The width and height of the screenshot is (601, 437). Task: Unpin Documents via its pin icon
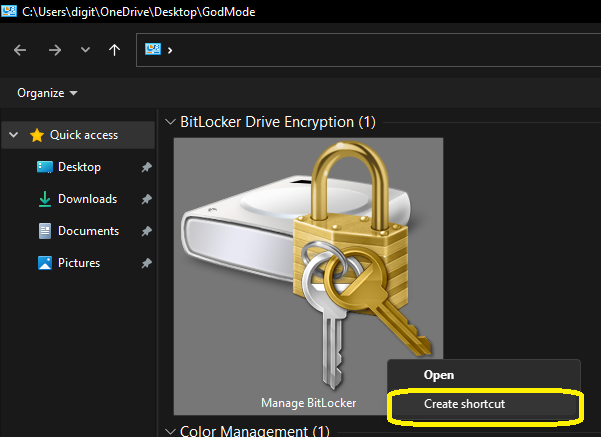tap(146, 231)
